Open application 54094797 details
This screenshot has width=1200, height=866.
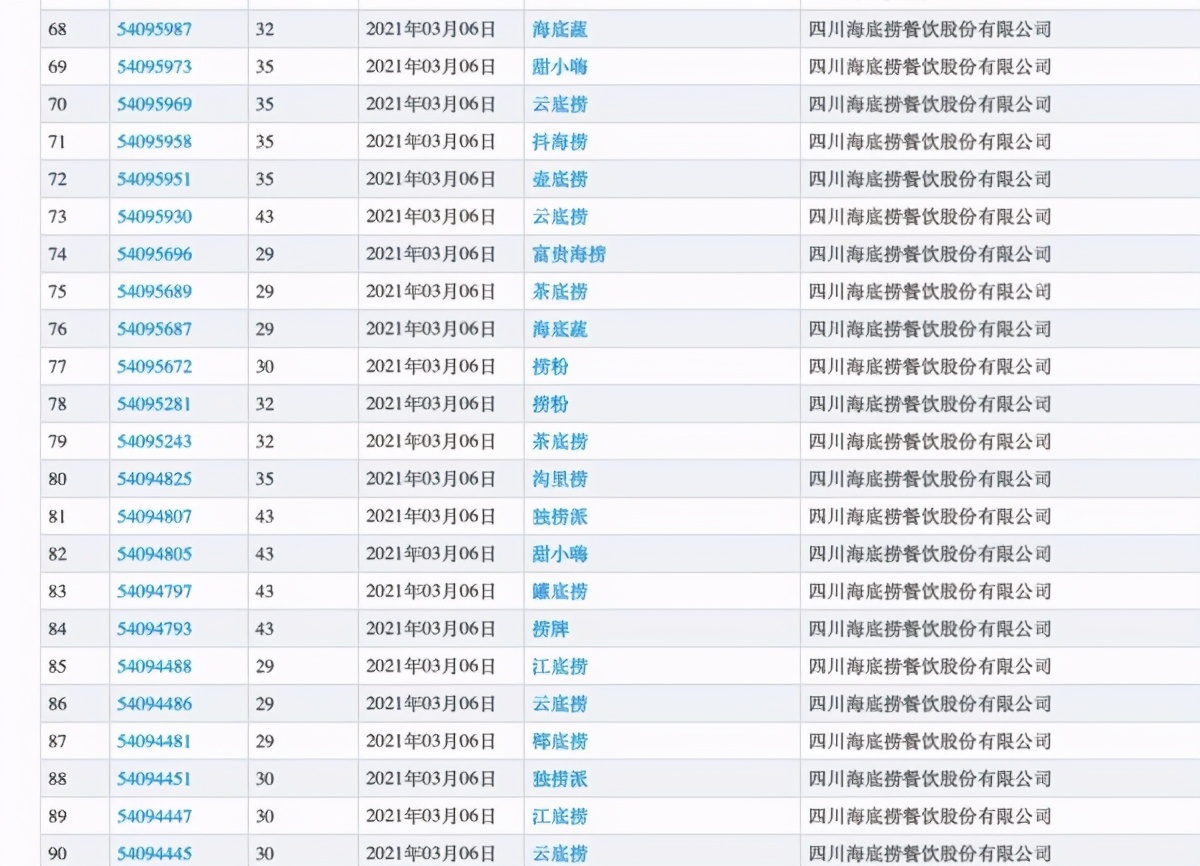coord(154,592)
